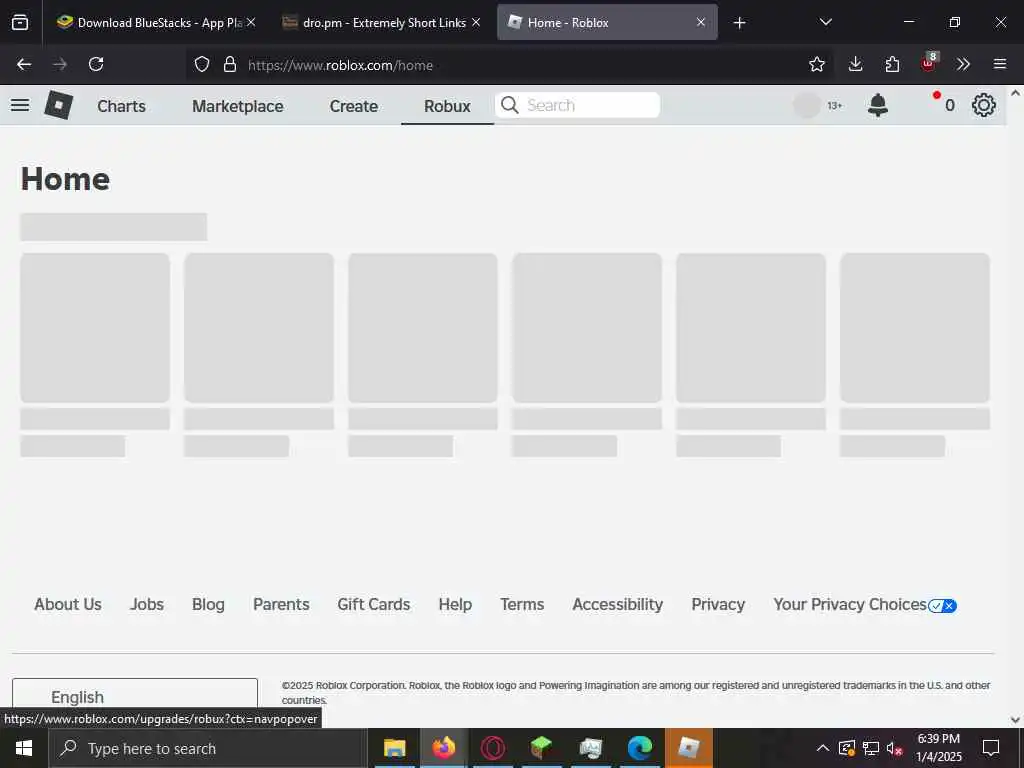
Task: Click the taskbar search box
Action: click(208, 748)
